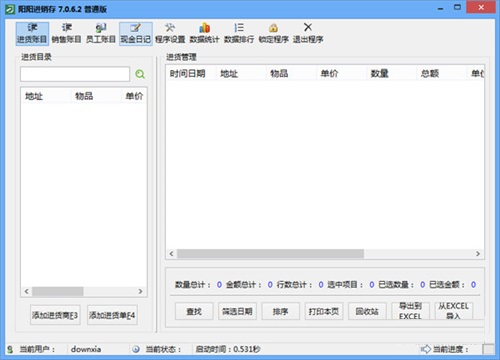
Task: Click 导出到 EXCEL button
Action: (410, 311)
